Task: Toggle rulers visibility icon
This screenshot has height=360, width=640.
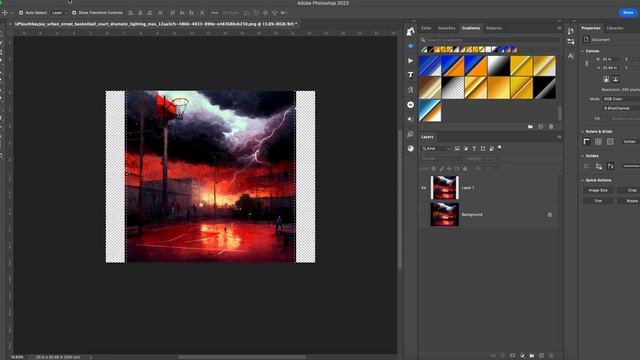Action: (x=587, y=142)
